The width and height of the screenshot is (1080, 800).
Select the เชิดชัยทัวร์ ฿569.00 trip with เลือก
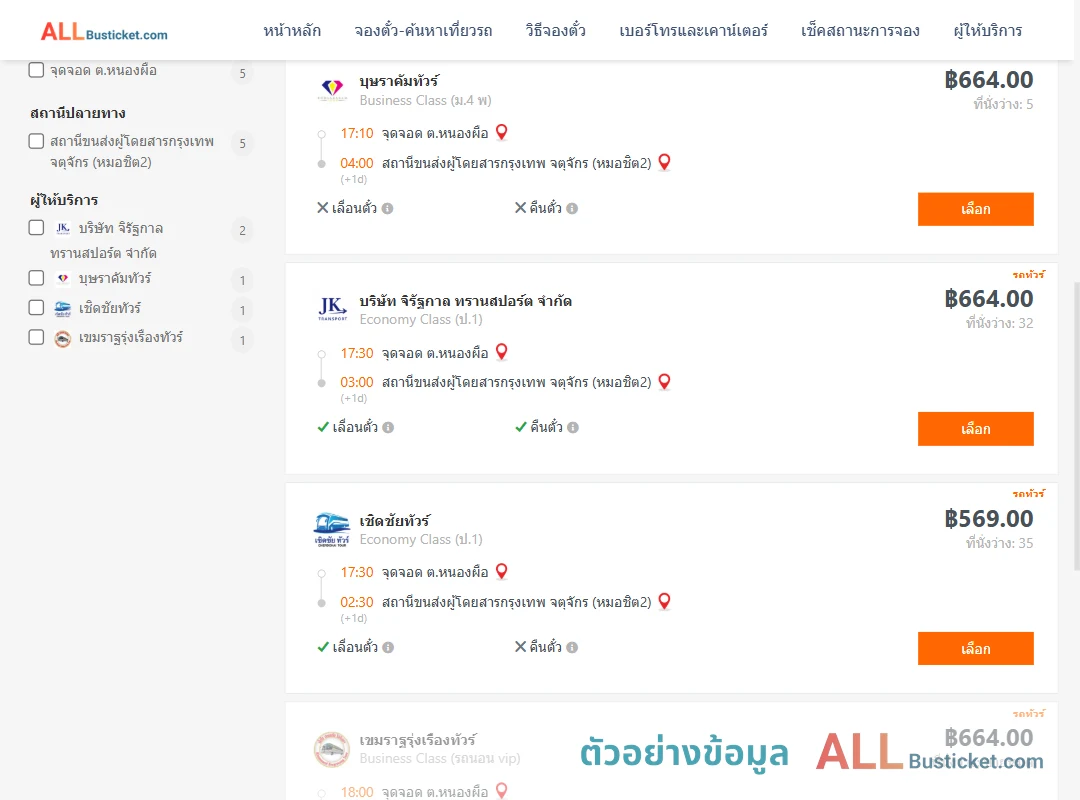point(975,648)
